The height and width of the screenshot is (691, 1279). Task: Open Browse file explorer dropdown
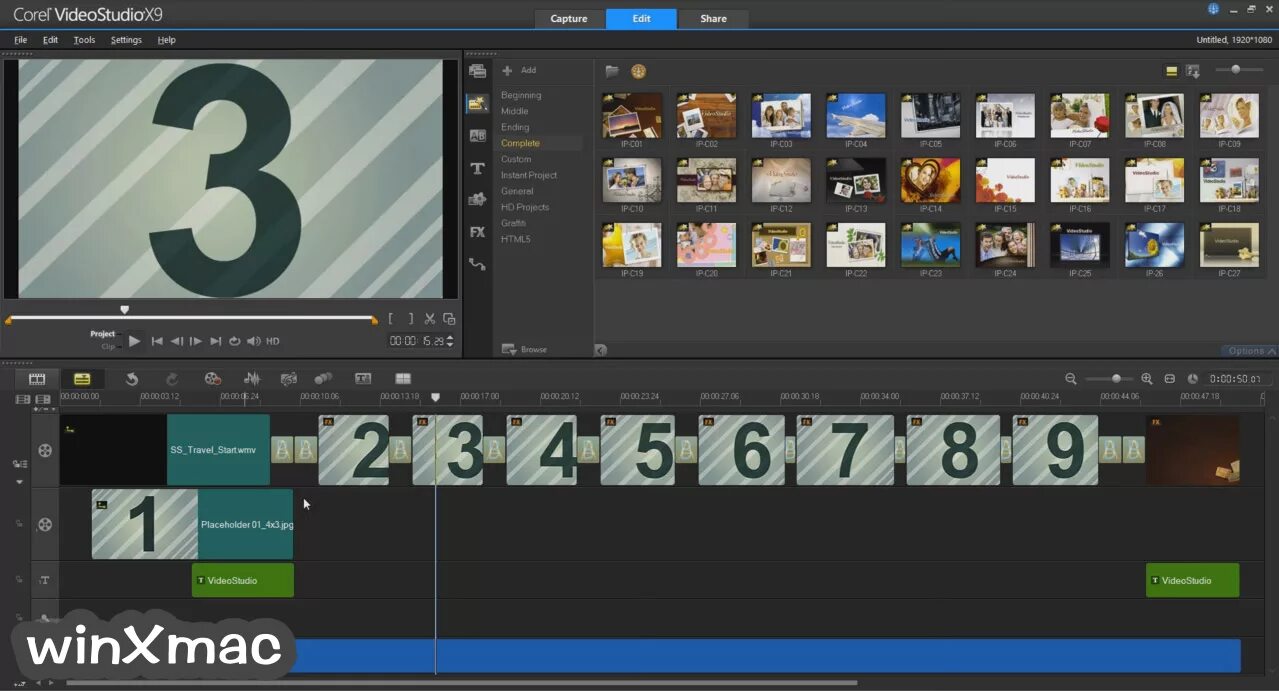click(x=524, y=349)
